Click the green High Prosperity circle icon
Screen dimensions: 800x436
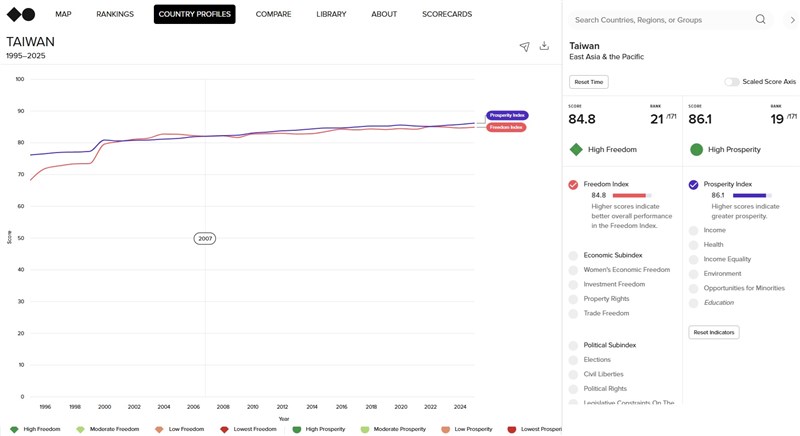point(696,149)
